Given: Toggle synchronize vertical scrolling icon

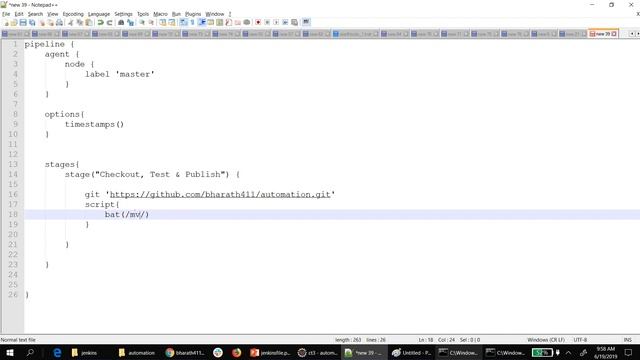Looking at the screenshot, I should pyautogui.click(x=162, y=22).
